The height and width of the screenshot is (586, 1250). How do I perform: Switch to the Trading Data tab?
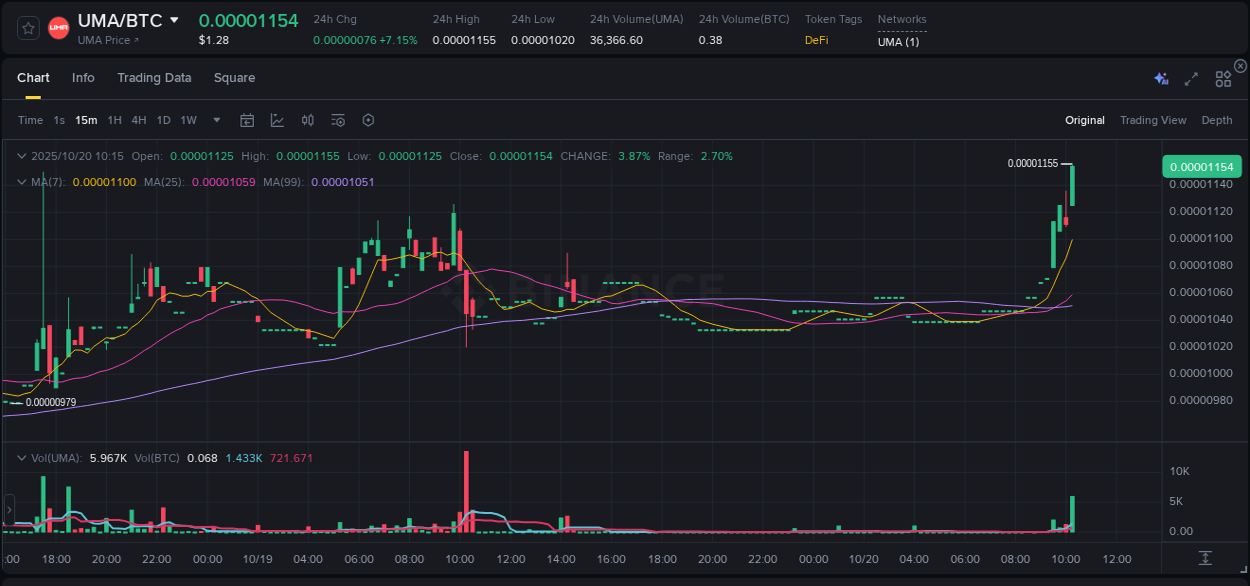pyautogui.click(x=154, y=78)
